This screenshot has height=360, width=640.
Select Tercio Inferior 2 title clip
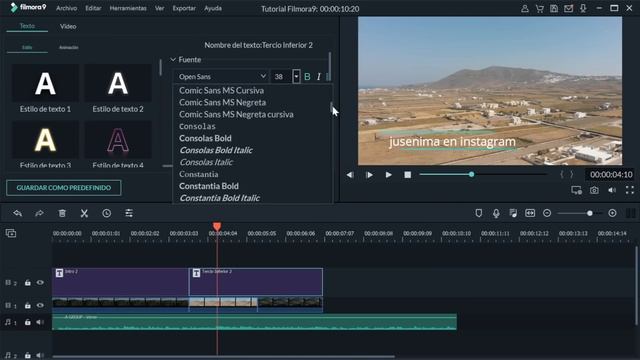point(256,282)
